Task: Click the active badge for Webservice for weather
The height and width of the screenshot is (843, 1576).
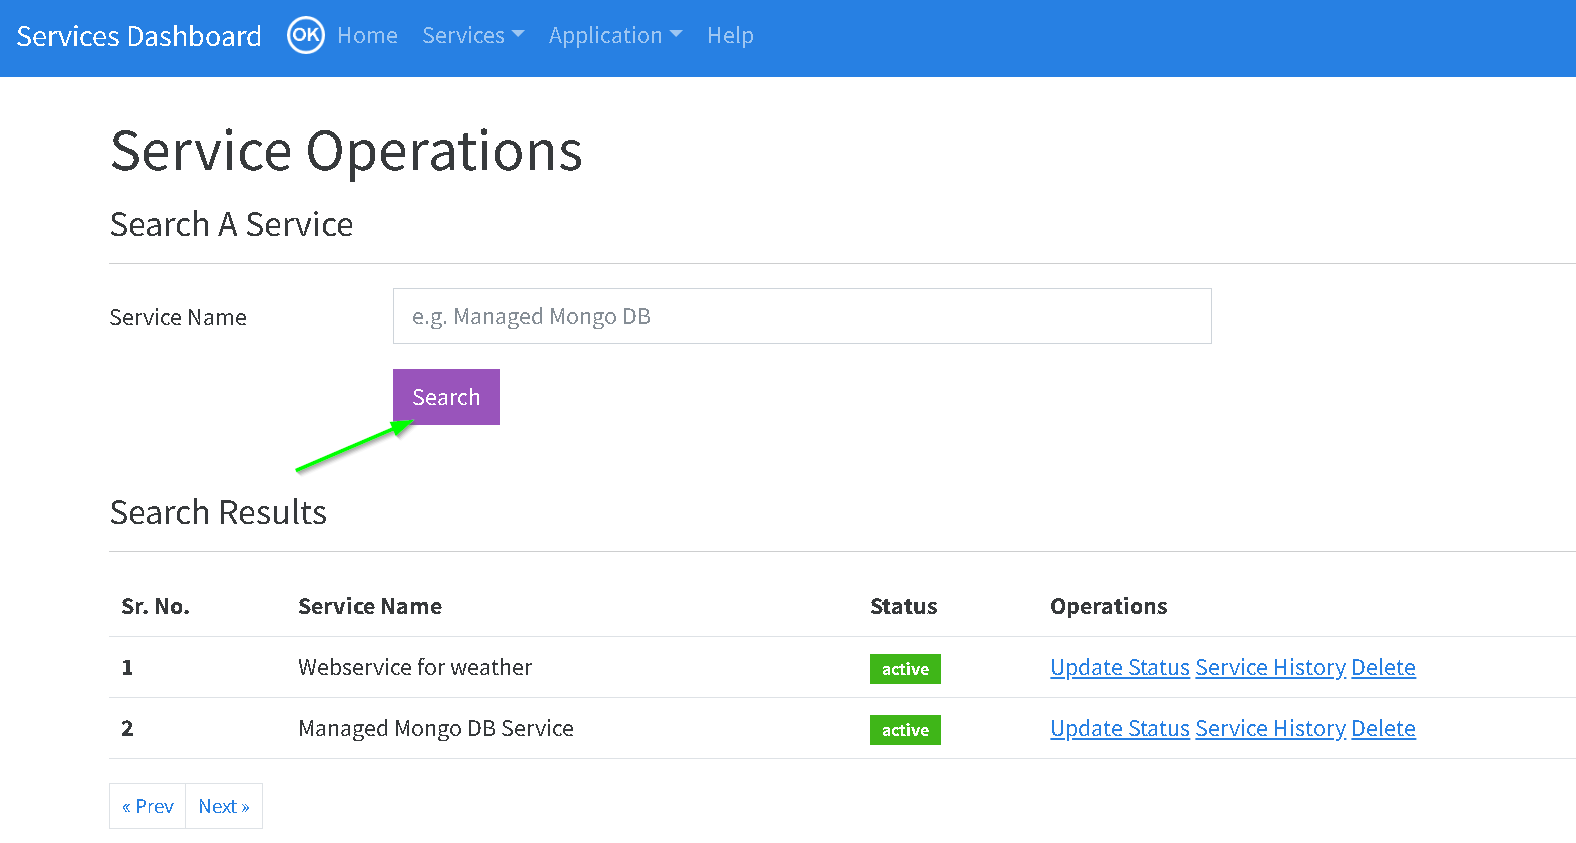Action: [x=905, y=669]
